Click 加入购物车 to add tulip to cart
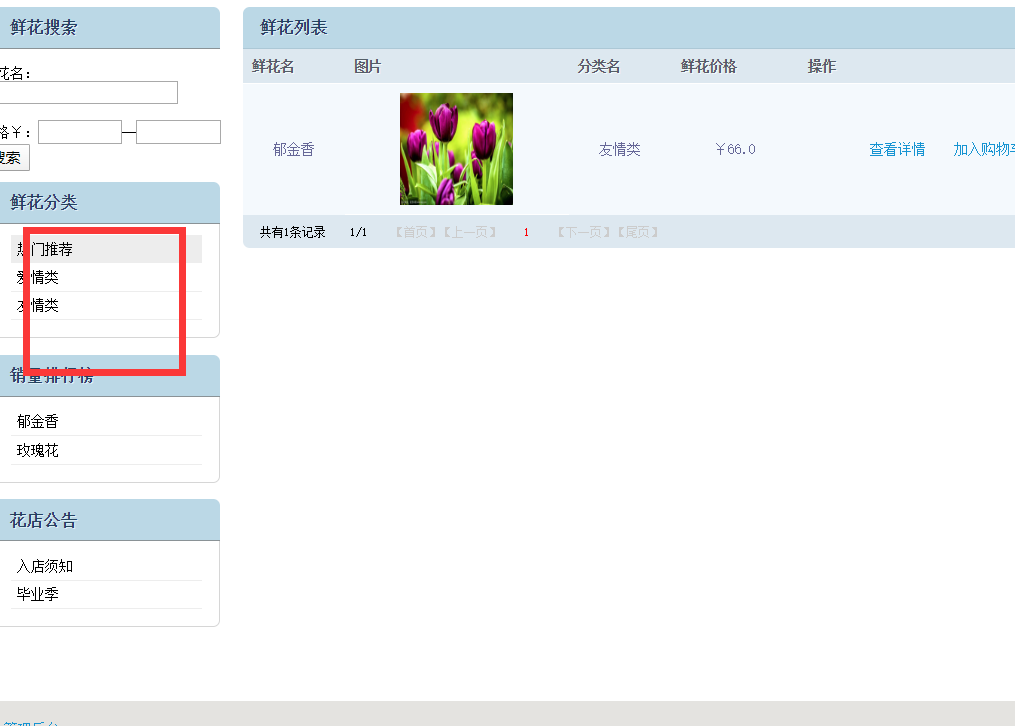 pyautogui.click(x=985, y=148)
